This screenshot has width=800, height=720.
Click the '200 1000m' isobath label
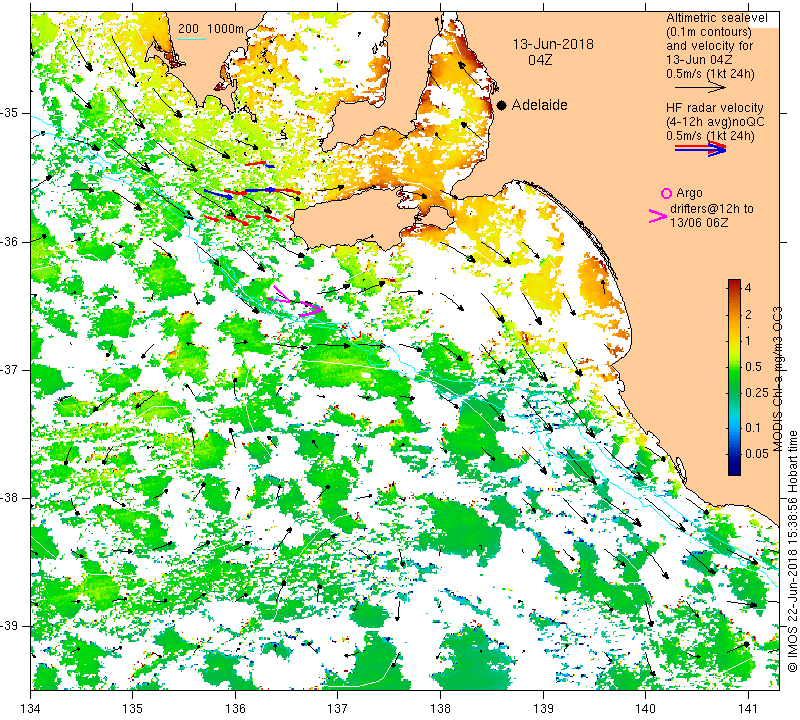coord(211,29)
